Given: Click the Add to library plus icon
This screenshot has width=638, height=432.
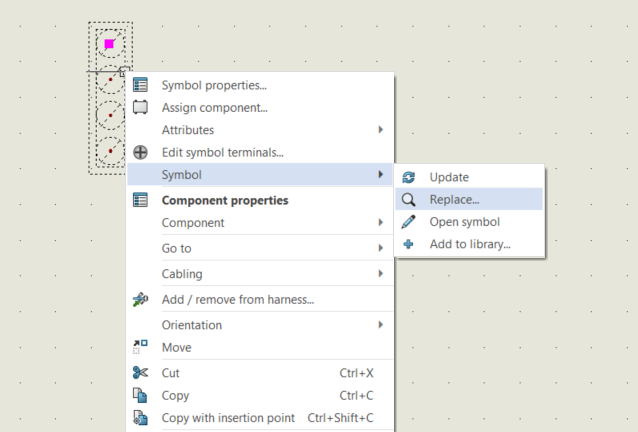Looking at the screenshot, I should (409, 244).
